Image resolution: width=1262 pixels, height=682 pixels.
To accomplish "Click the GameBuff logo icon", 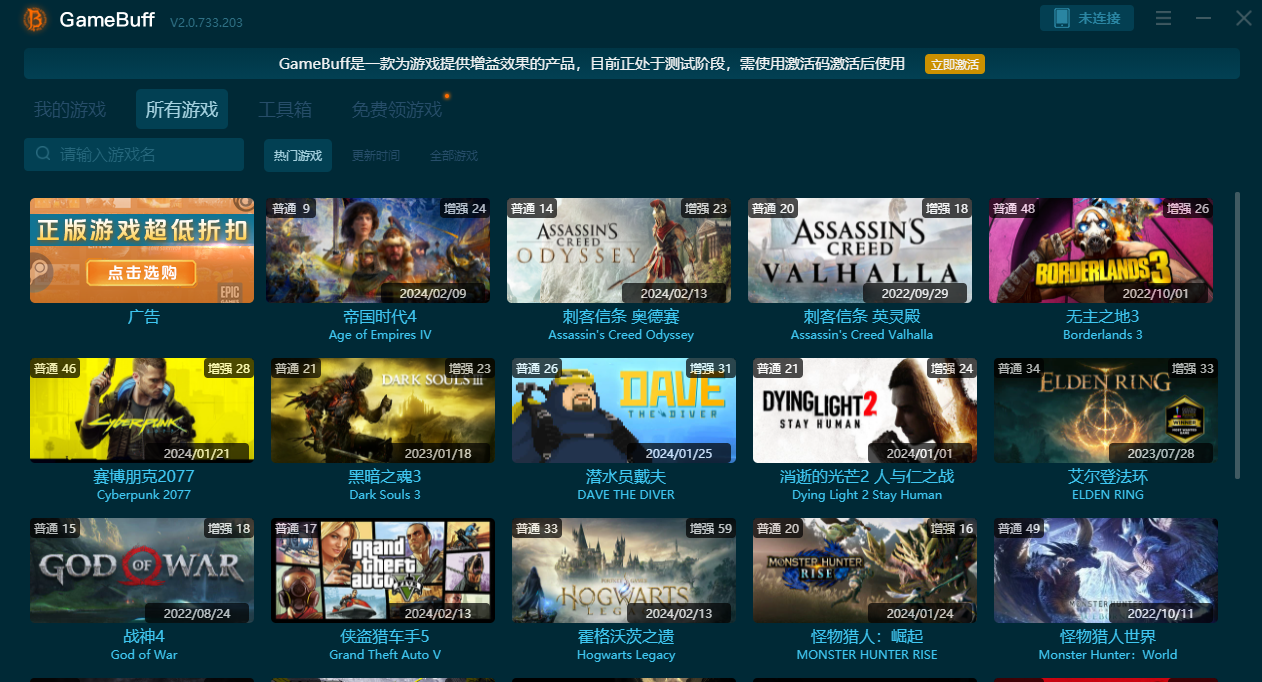I will [x=35, y=19].
